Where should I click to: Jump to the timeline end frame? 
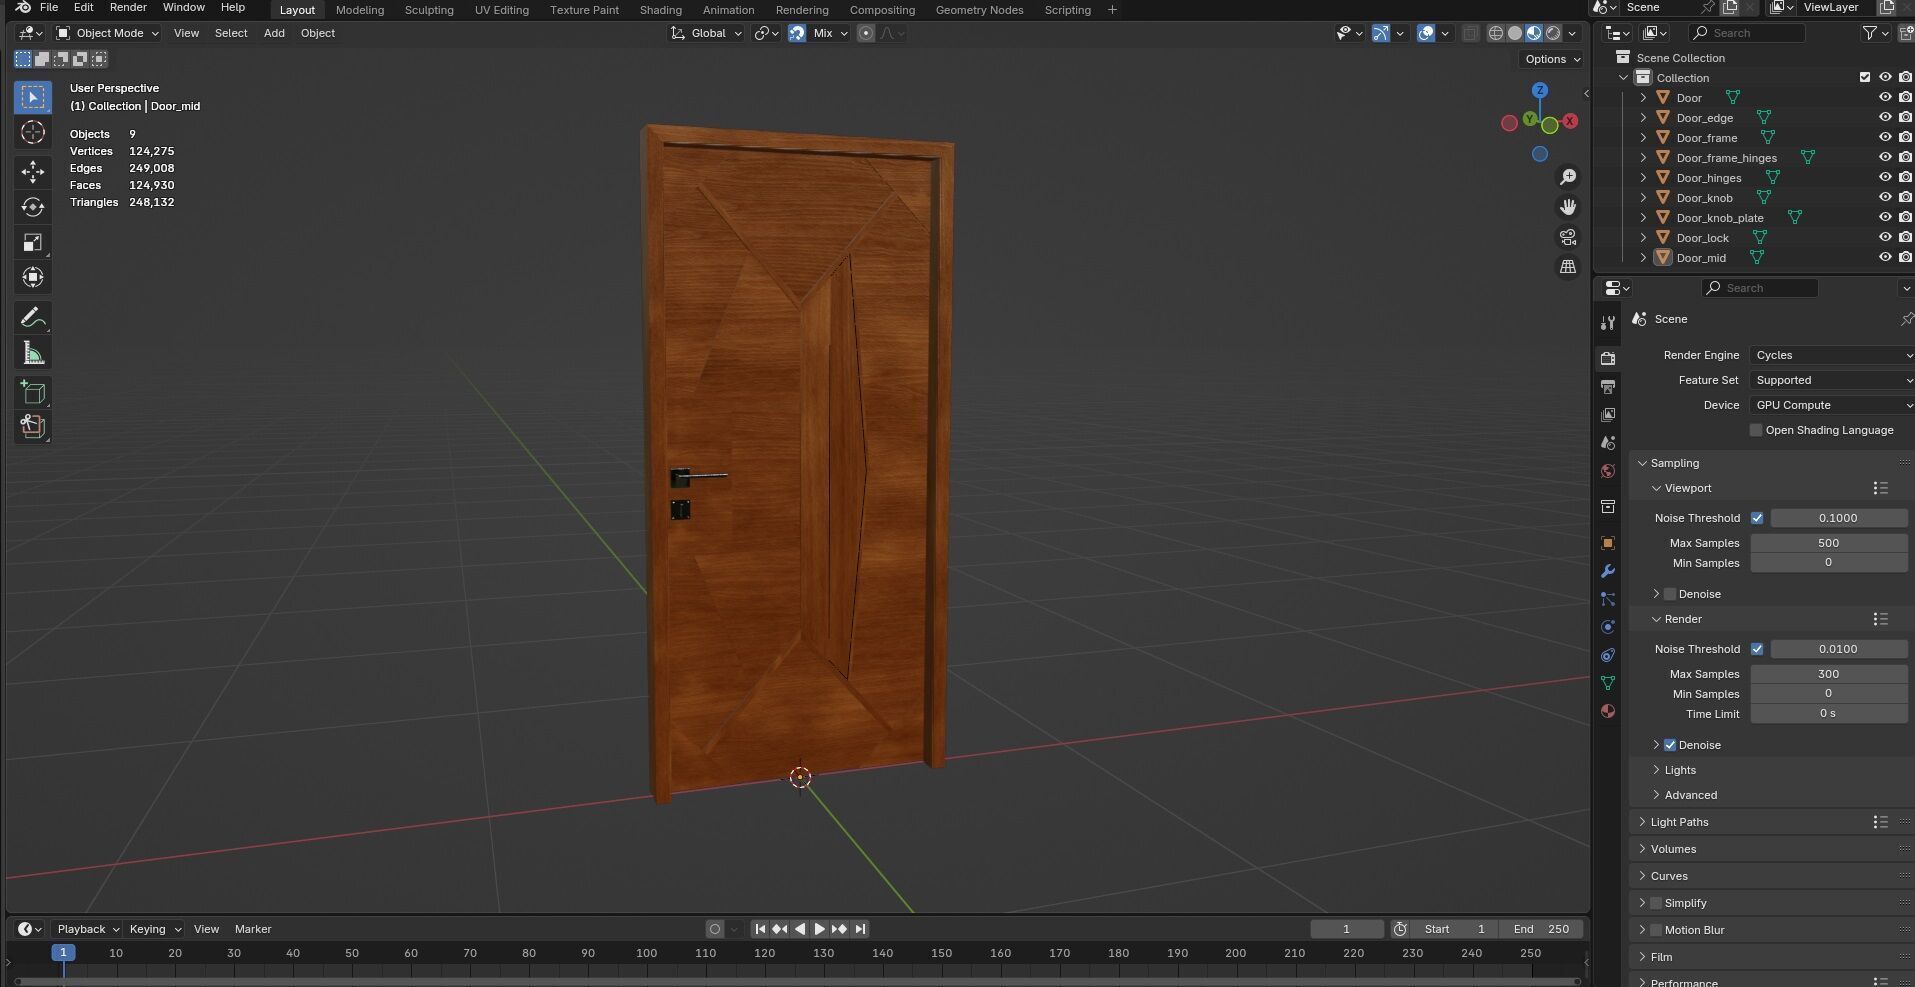tap(860, 929)
